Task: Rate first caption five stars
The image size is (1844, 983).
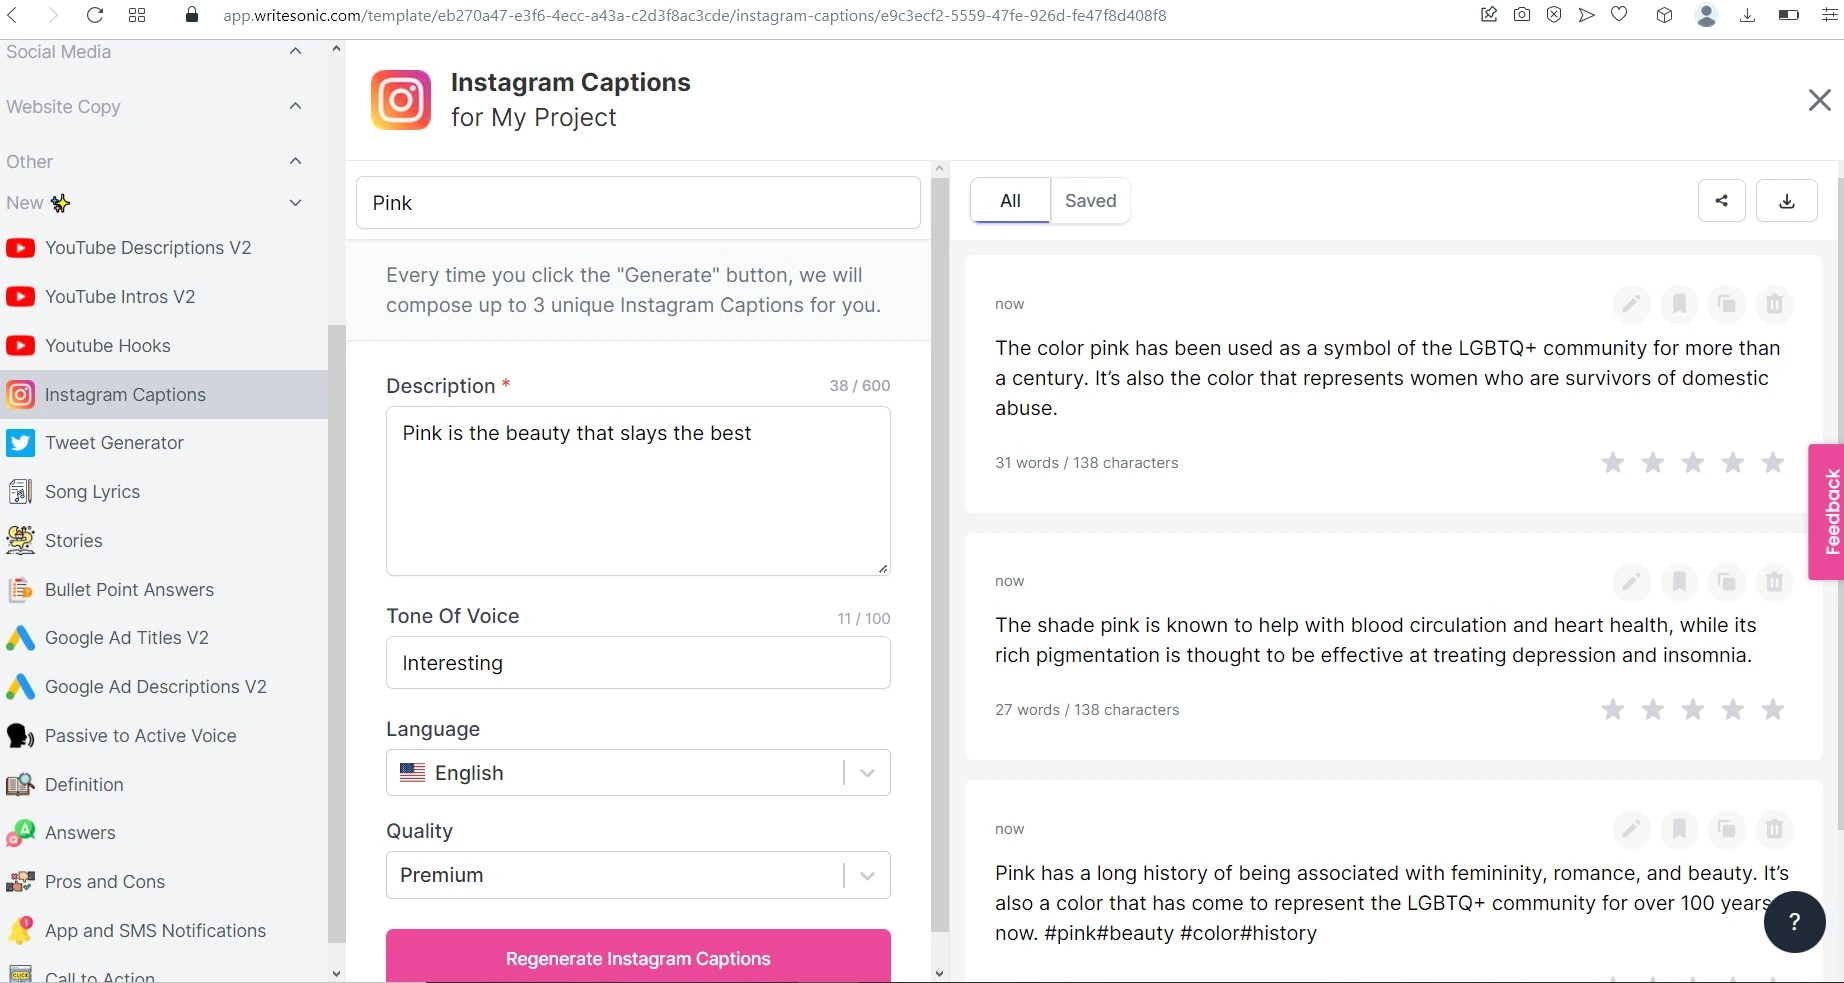Action: (1773, 462)
